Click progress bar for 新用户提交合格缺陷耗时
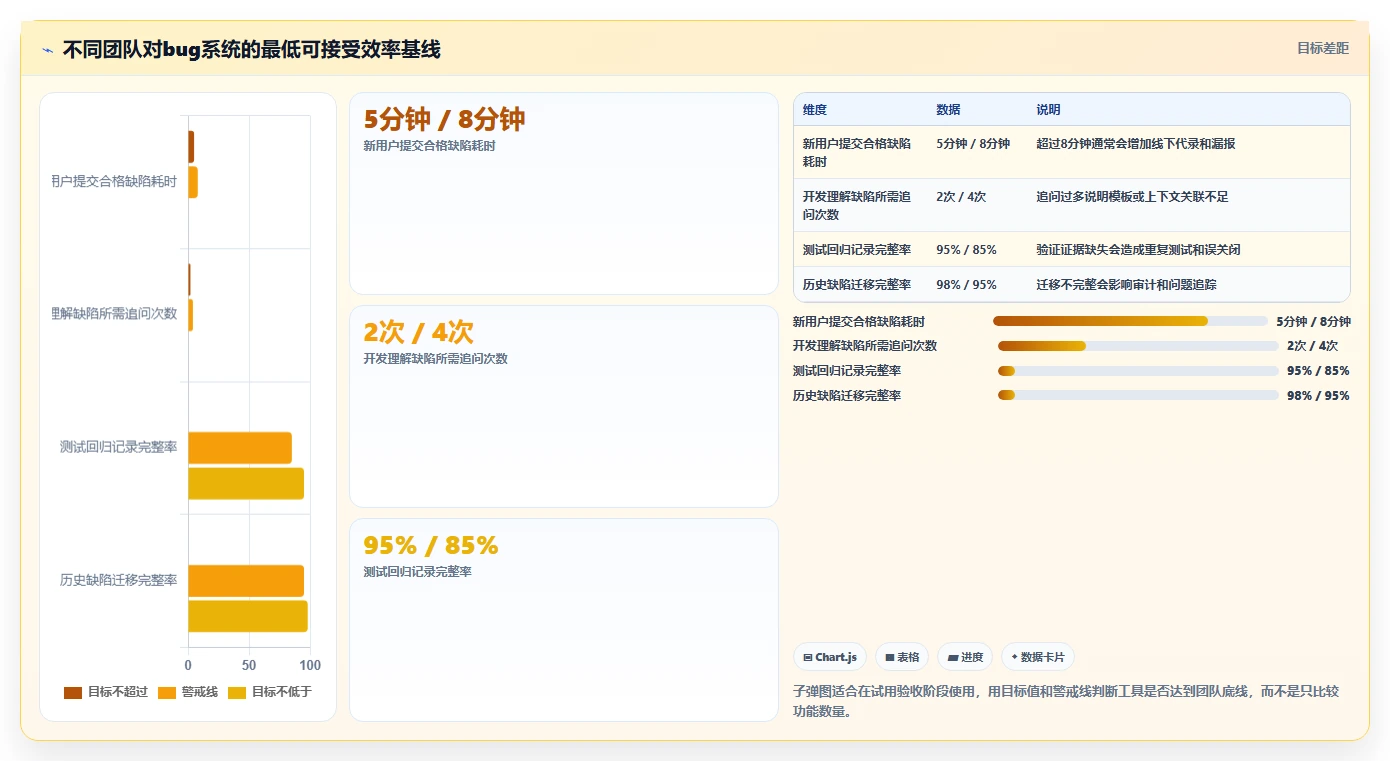Image resolution: width=1390 pixels, height=761 pixels. point(1130,321)
